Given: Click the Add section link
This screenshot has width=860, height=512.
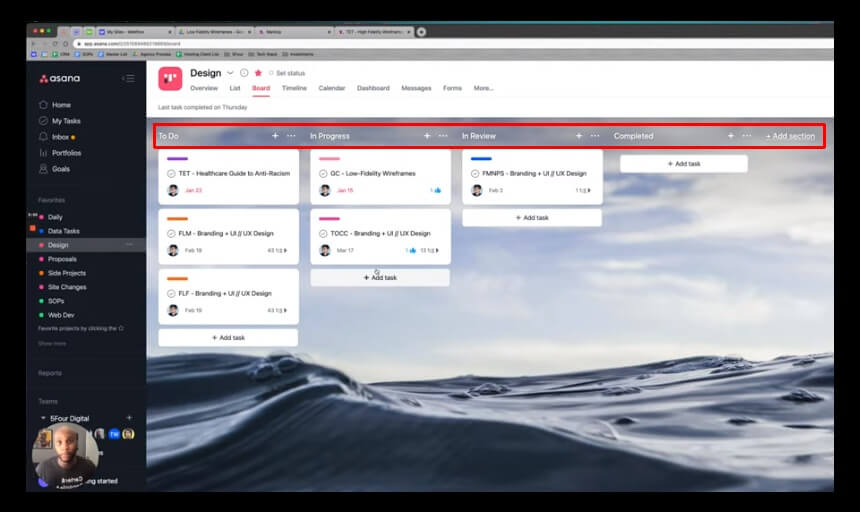Looking at the screenshot, I should coord(790,136).
